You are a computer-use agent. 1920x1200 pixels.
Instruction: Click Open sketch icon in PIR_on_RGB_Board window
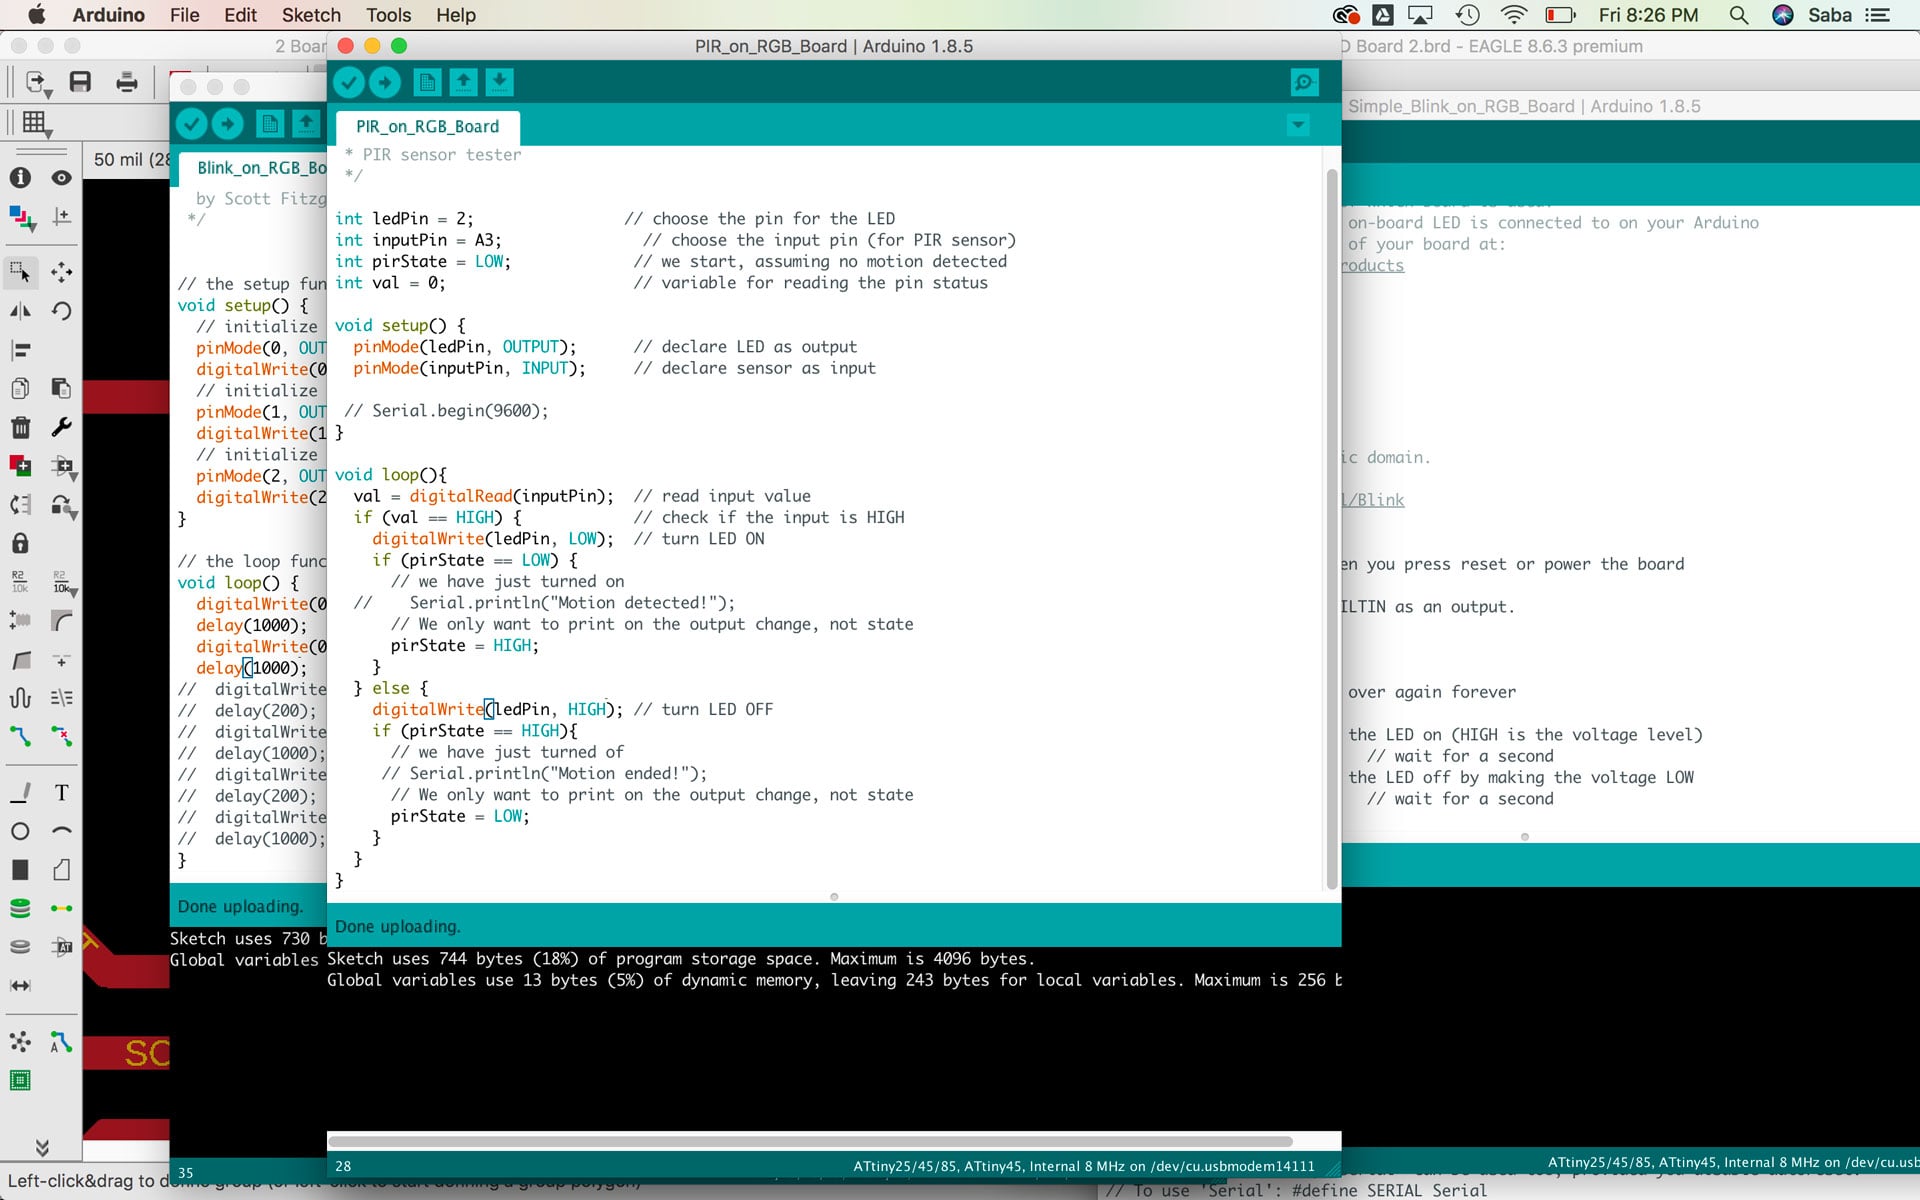pos(463,83)
